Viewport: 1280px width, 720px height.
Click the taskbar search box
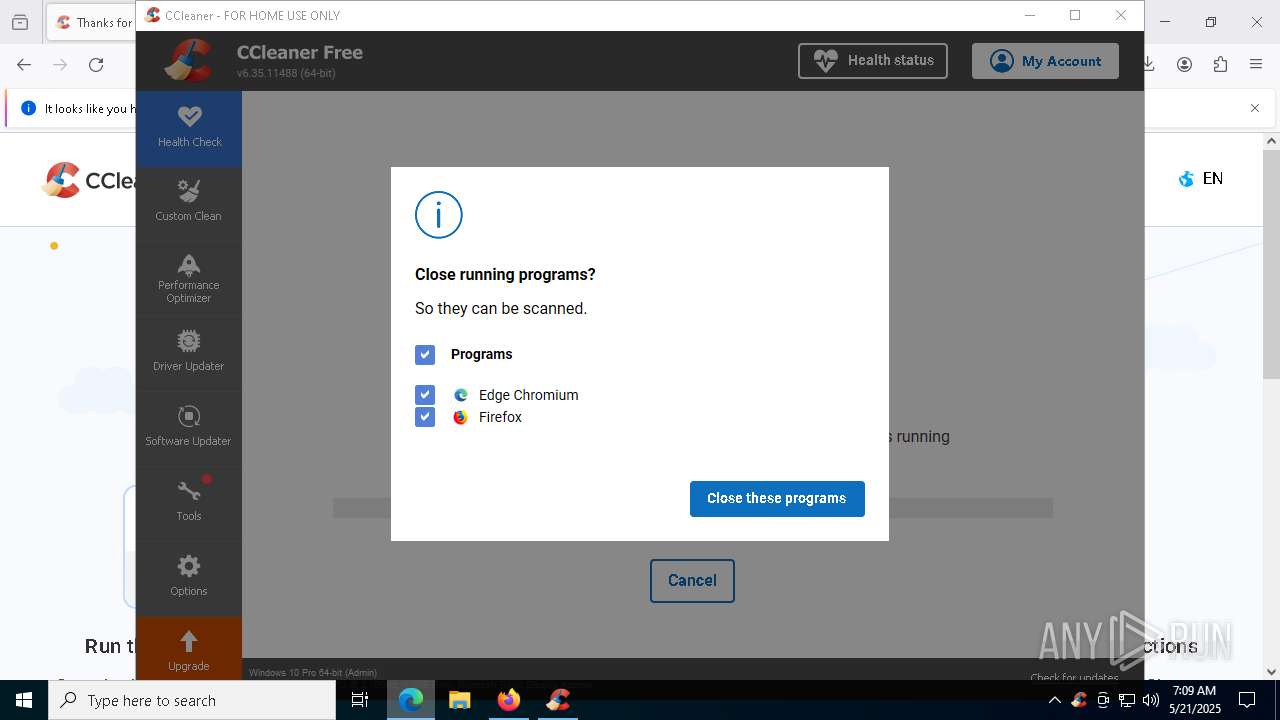(x=192, y=700)
